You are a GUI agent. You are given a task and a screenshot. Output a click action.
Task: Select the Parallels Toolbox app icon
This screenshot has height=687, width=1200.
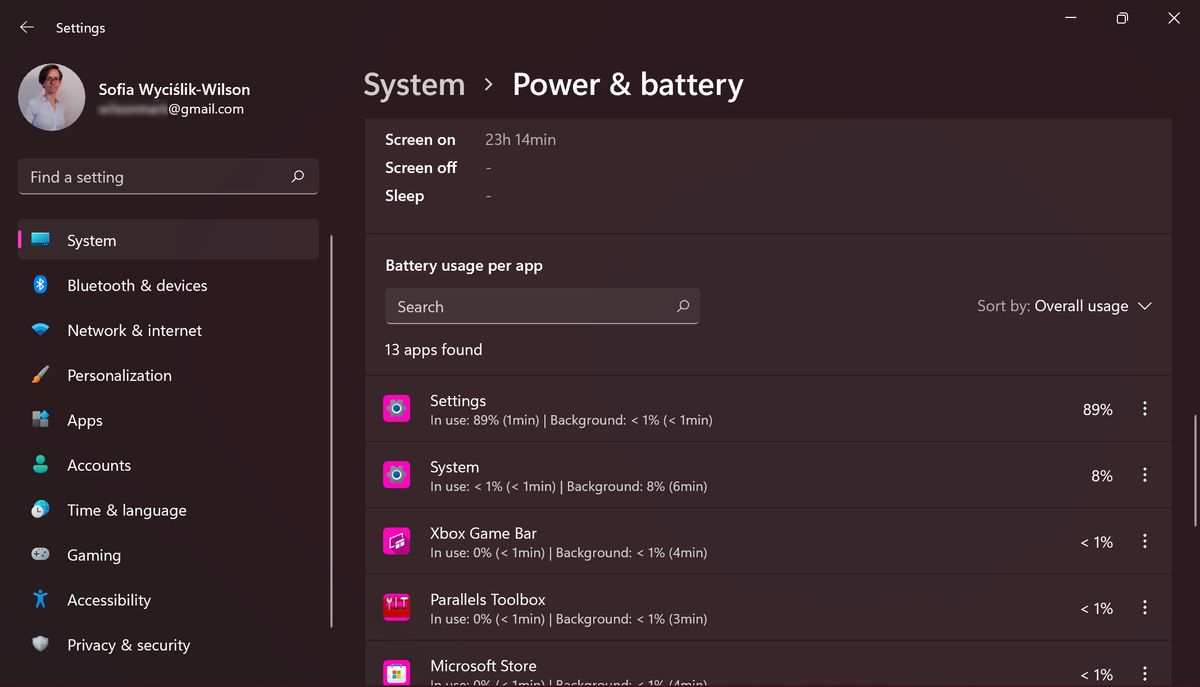point(396,607)
